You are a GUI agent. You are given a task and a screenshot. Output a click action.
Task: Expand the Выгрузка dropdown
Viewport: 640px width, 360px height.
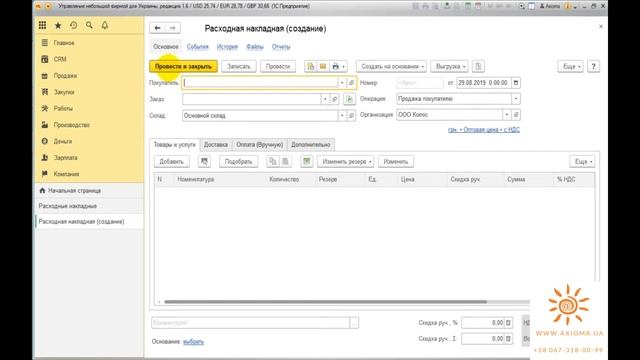449,66
